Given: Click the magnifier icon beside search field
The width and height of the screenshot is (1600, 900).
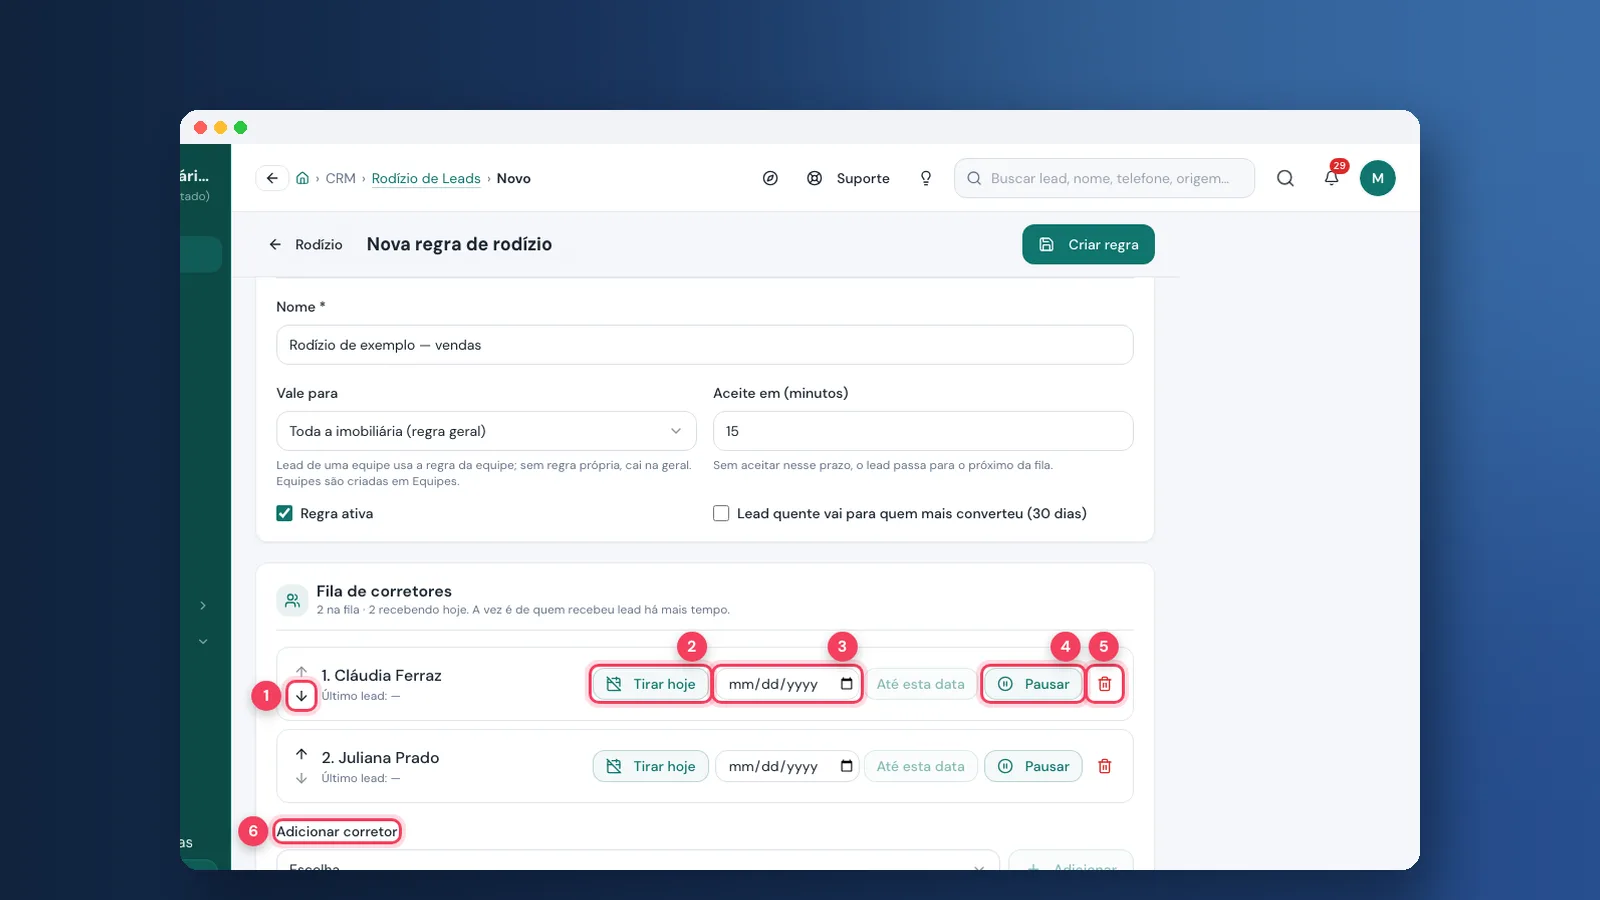Looking at the screenshot, I should click(1285, 178).
